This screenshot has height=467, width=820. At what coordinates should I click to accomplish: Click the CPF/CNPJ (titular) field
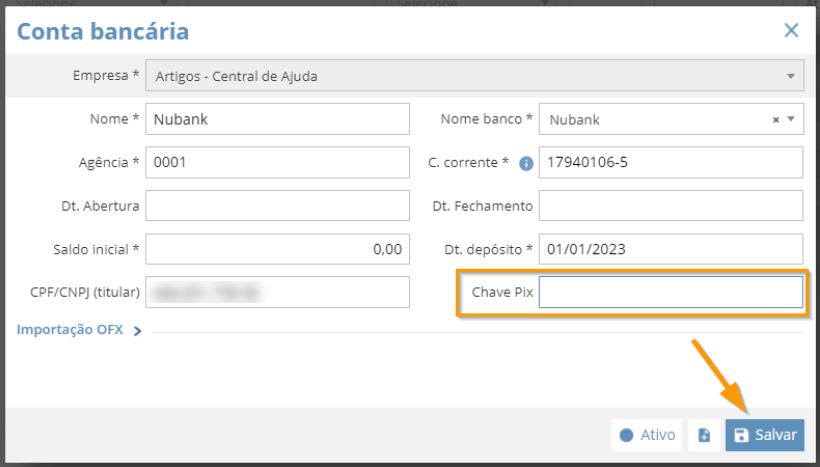[x=277, y=292]
